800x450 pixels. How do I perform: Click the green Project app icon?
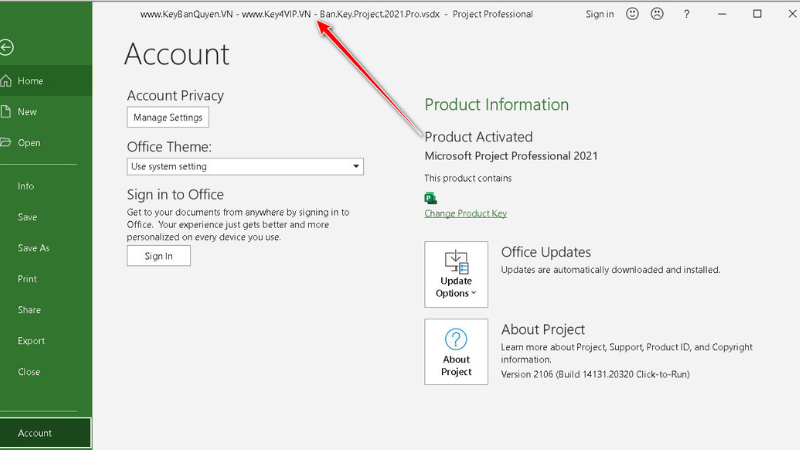tap(431, 198)
